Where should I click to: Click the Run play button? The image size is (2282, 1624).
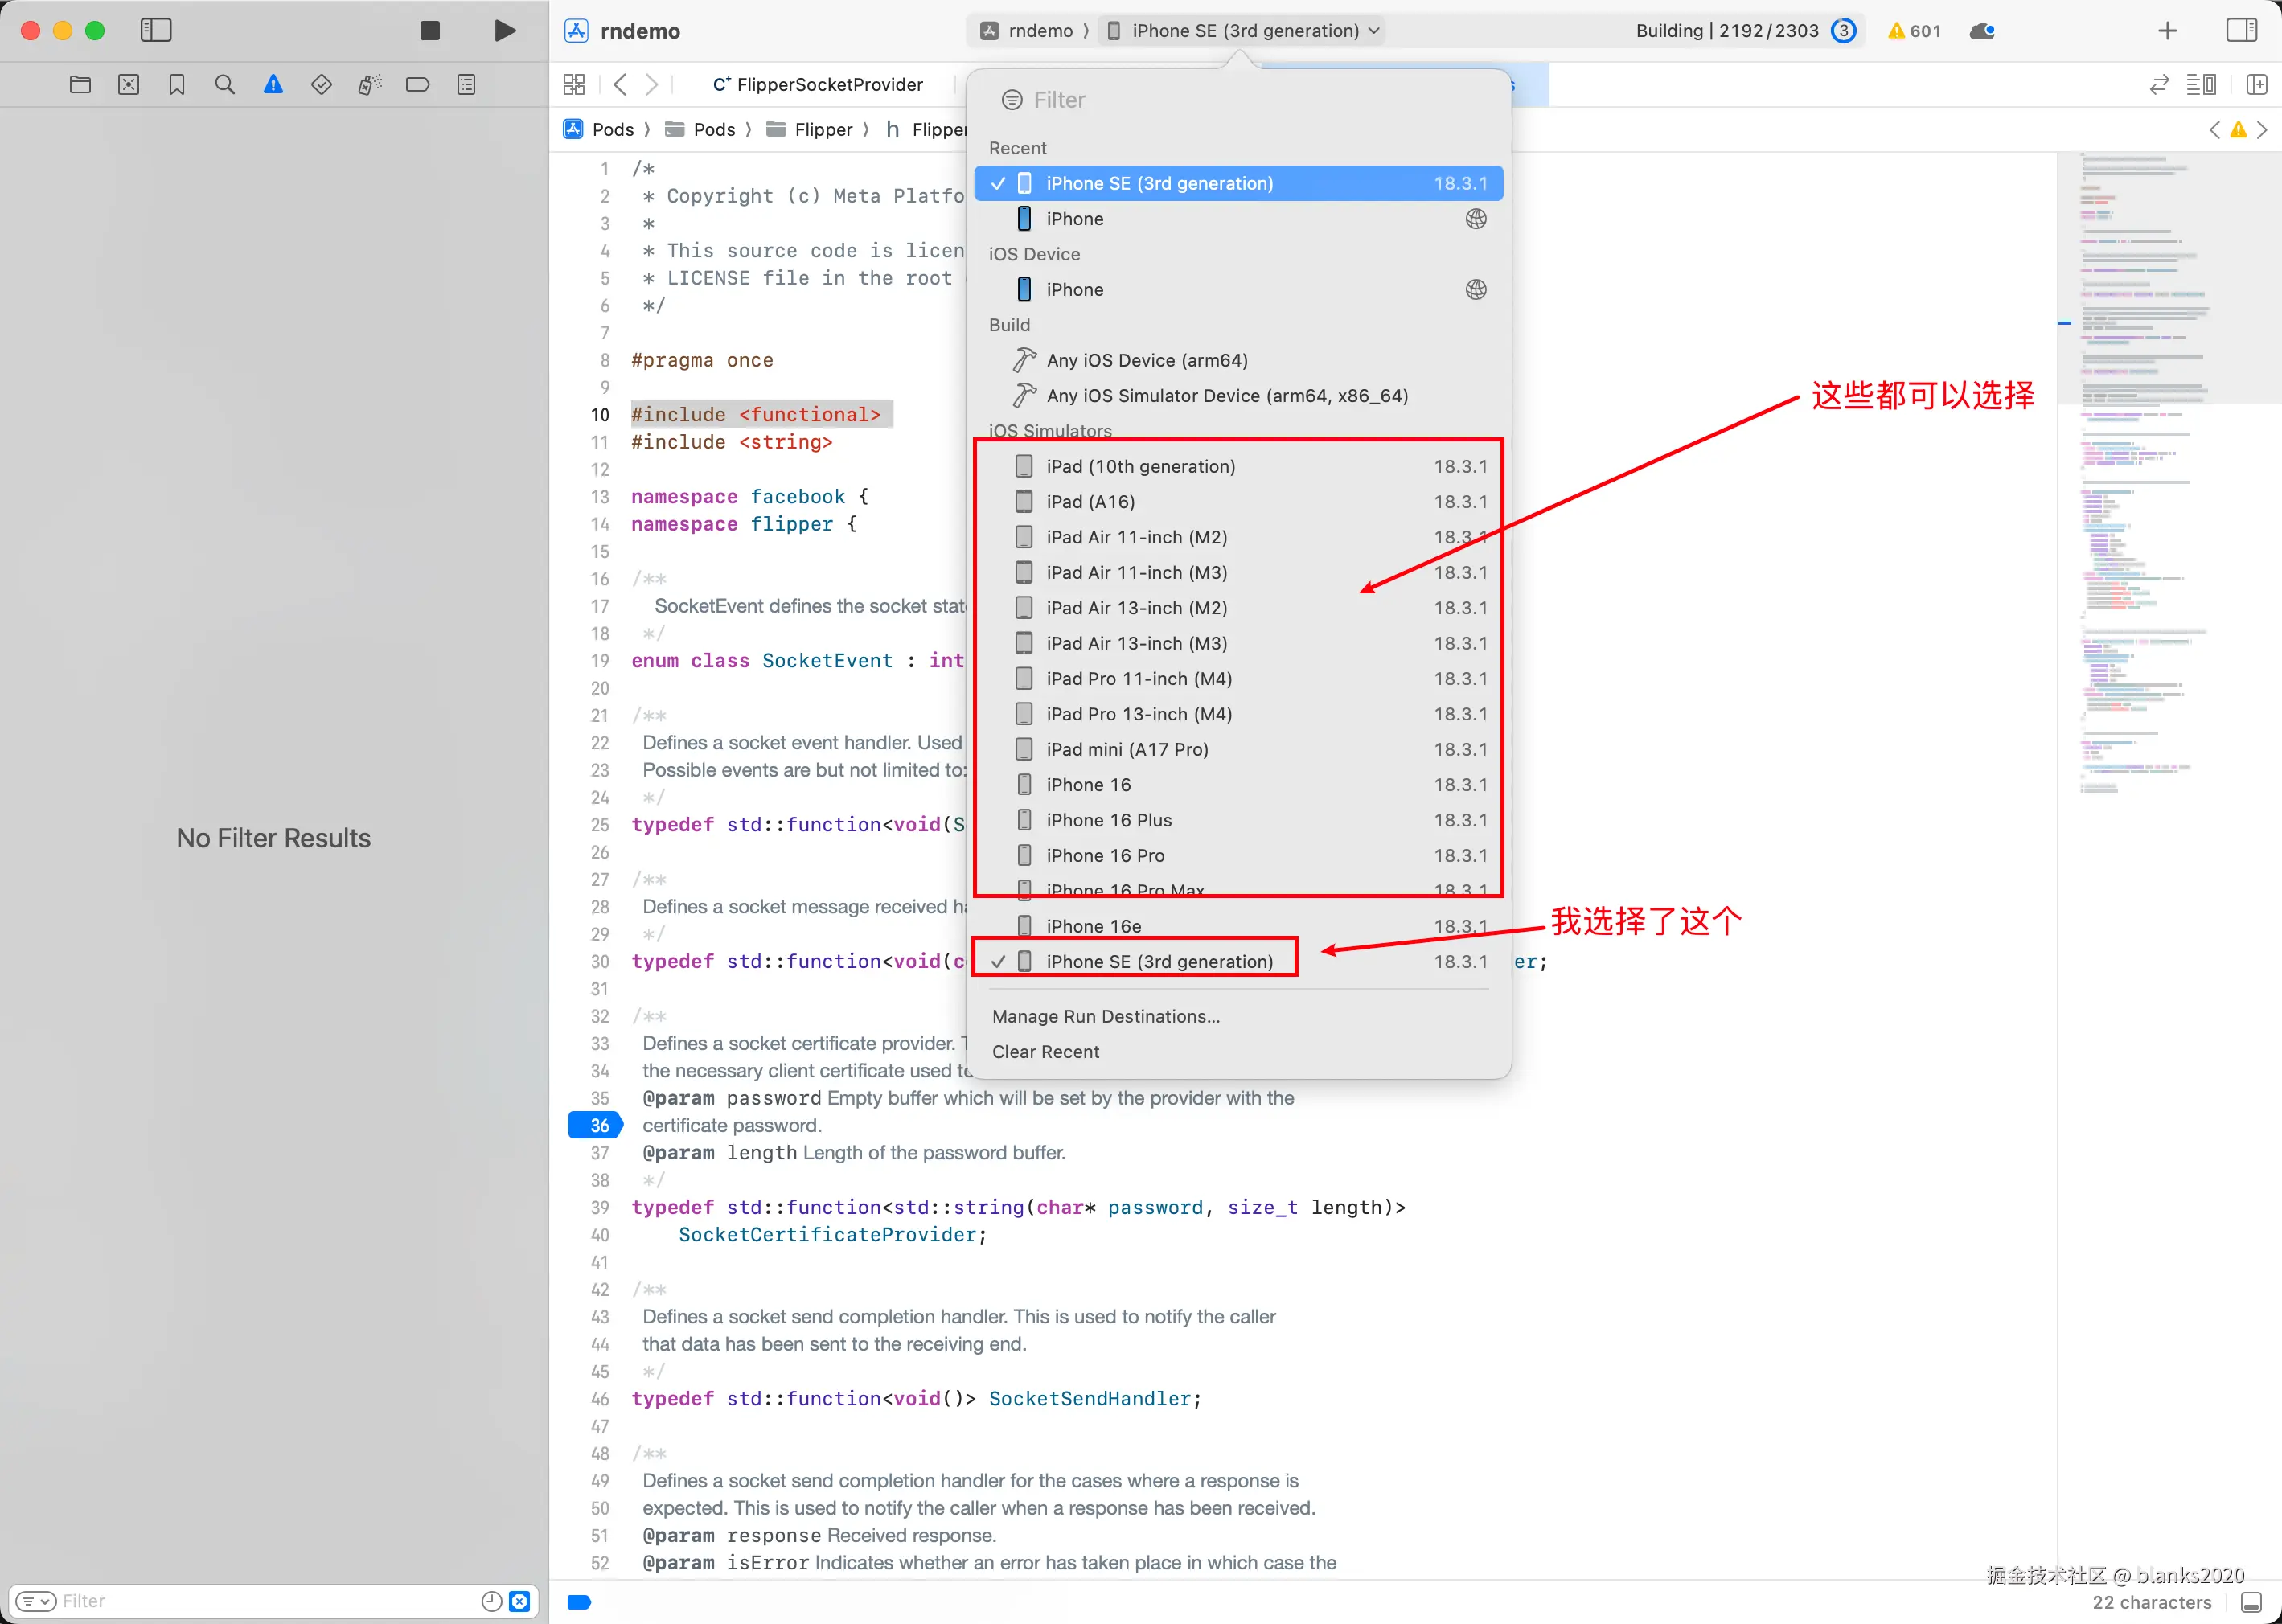pos(505,31)
